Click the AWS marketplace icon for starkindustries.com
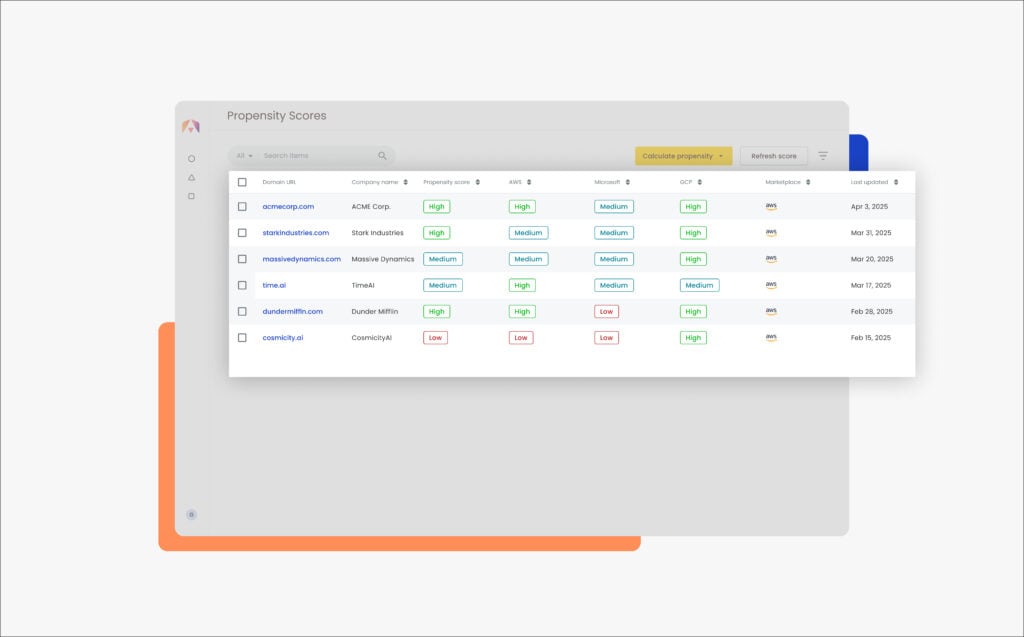The image size is (1024, 637). (771, 233)
